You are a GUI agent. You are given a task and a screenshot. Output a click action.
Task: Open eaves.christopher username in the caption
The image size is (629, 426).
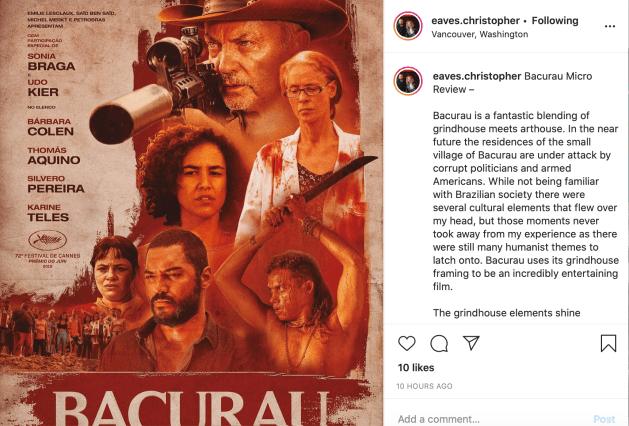tap(477, 76)
